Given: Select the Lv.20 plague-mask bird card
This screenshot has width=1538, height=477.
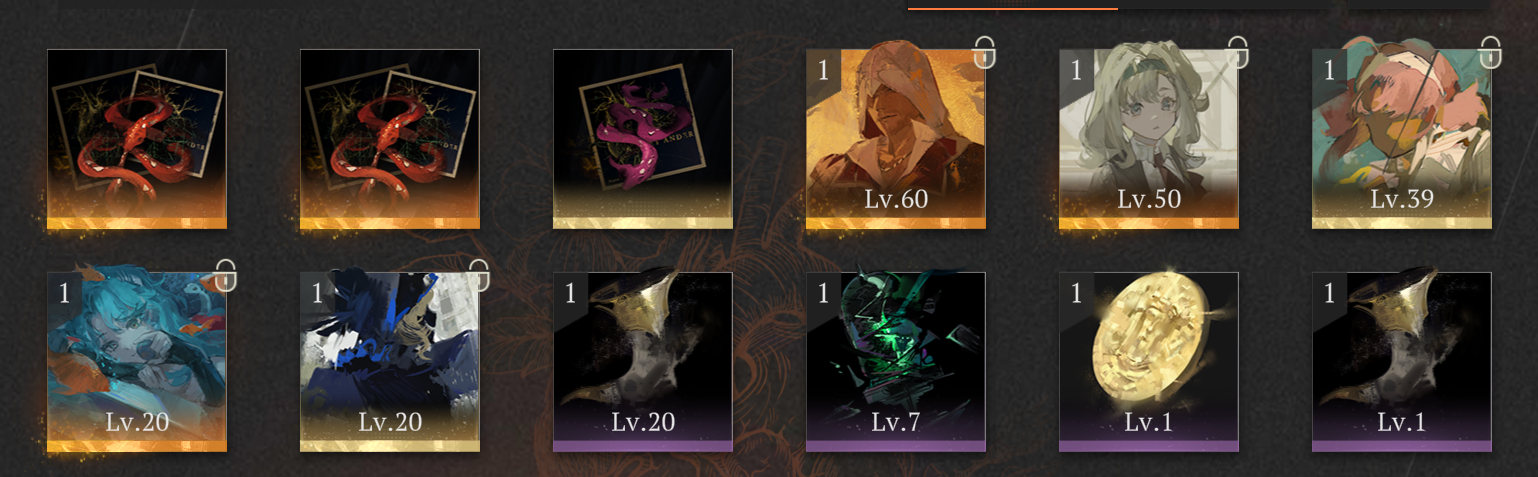Looking at the screenshot, I should click(x=643, y=362).
